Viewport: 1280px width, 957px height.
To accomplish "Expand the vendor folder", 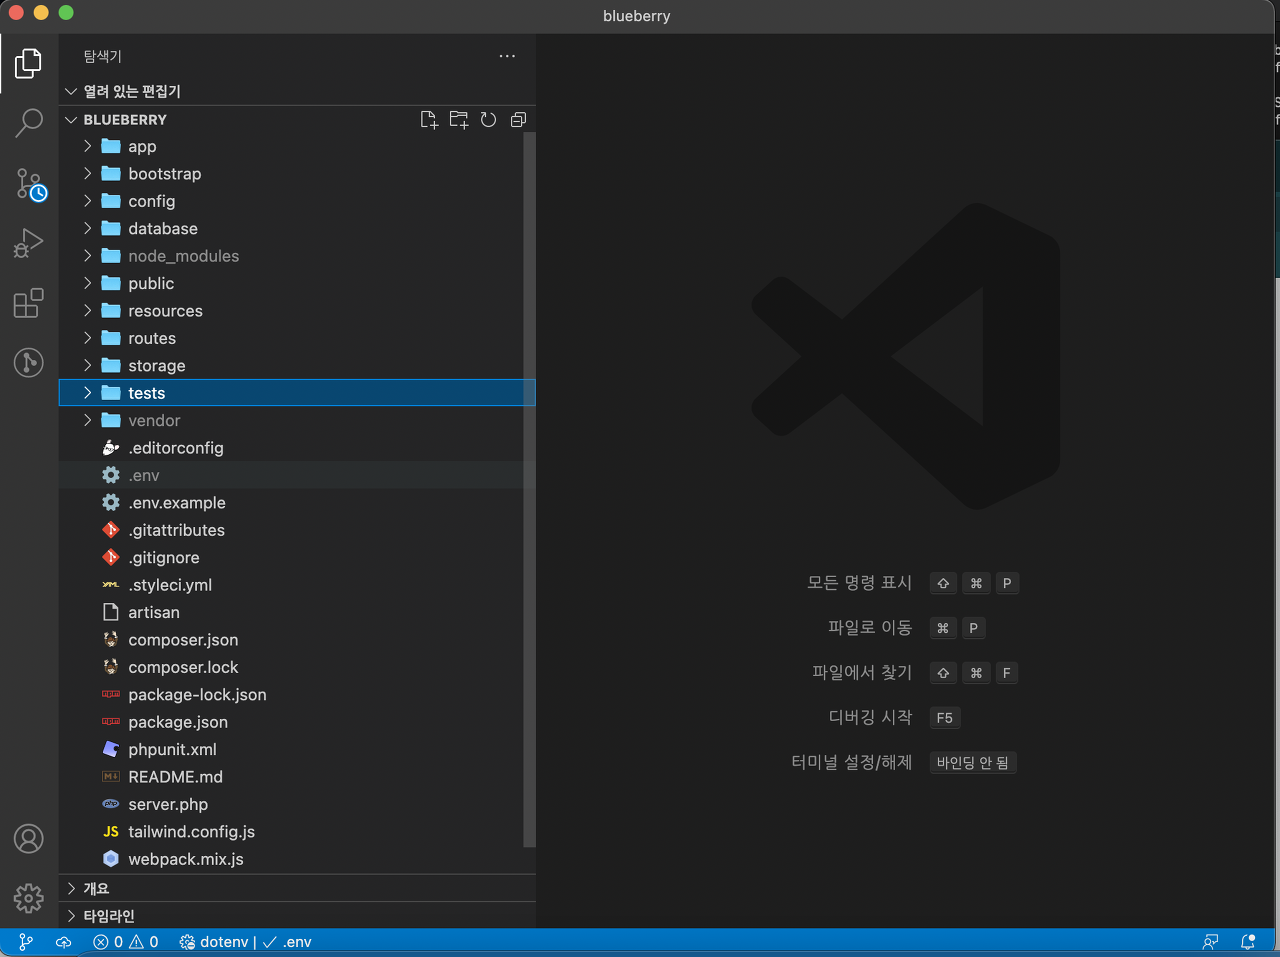I will 297,421.
